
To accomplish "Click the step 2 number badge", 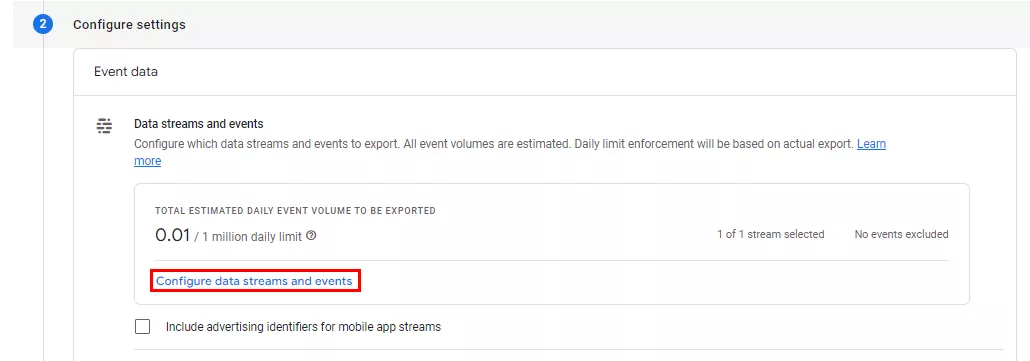I will tap(43, 25).
